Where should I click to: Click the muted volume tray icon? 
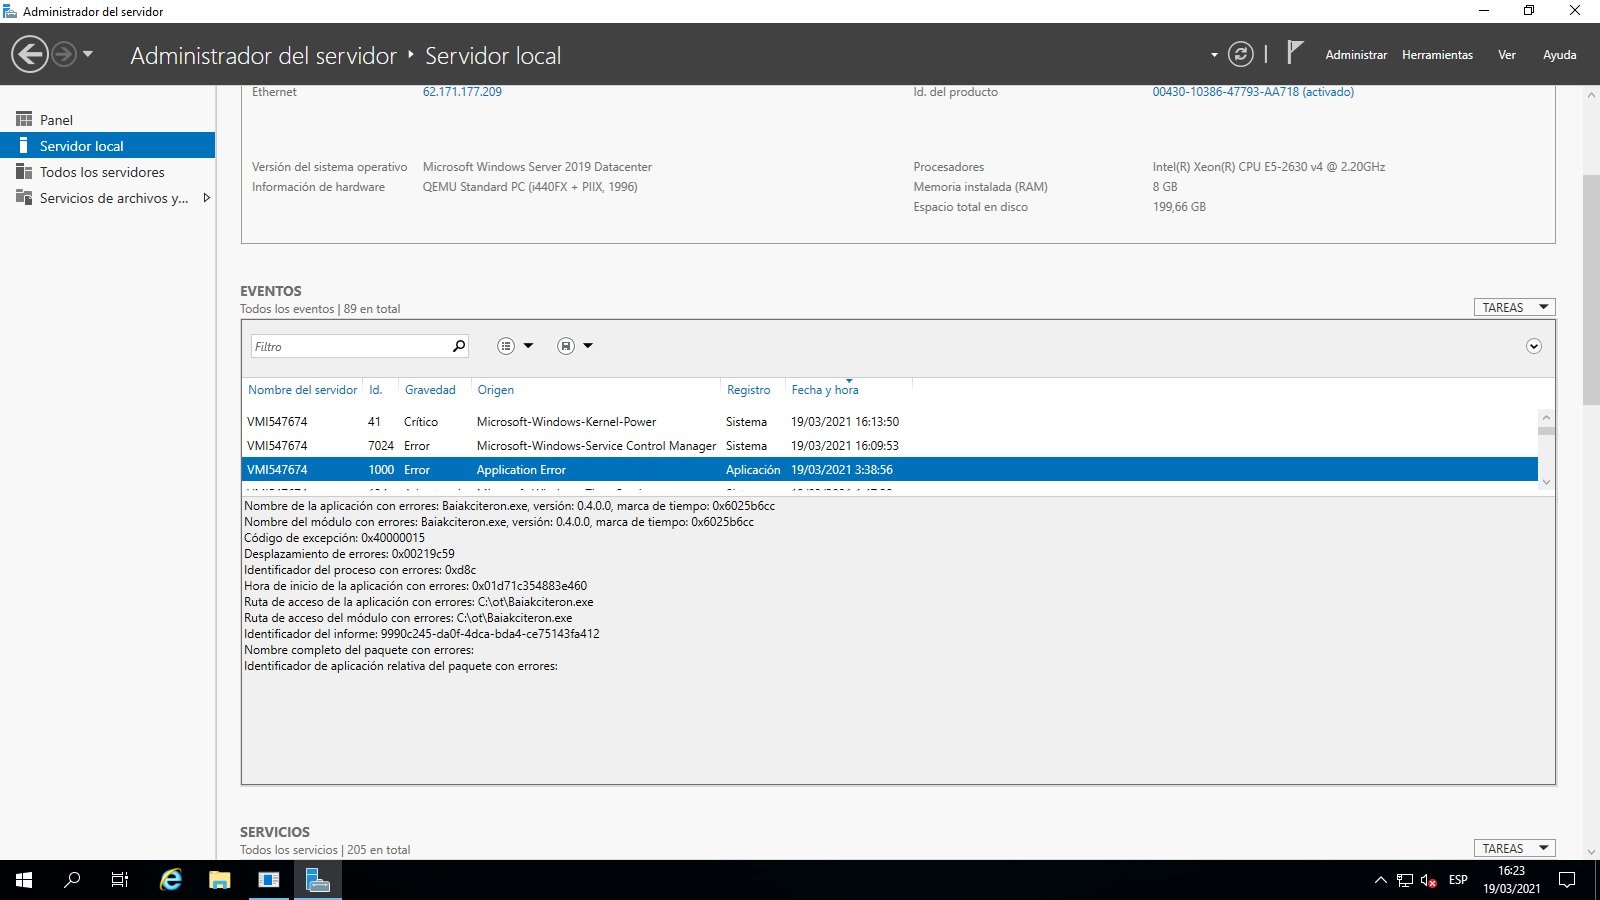click(1429, 880)
